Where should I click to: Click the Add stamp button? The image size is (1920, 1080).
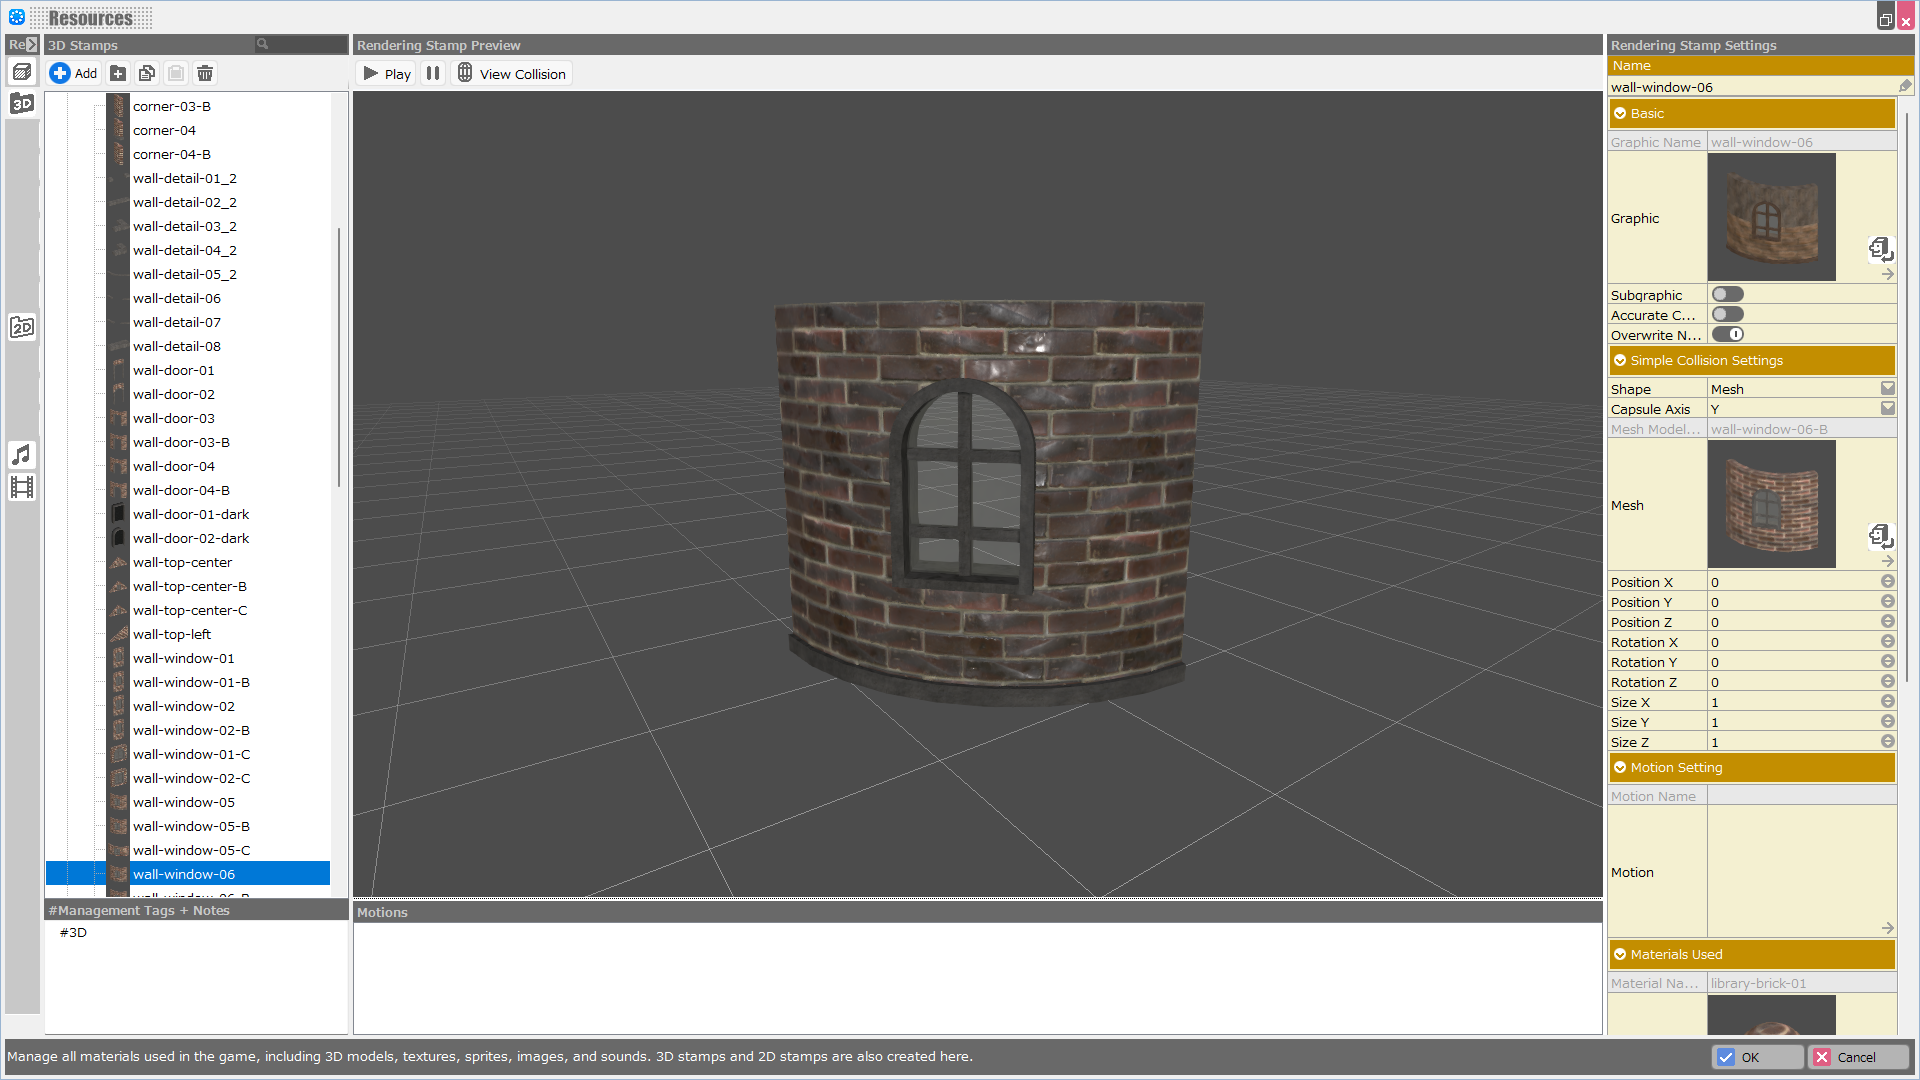click(x=74, y=73)
